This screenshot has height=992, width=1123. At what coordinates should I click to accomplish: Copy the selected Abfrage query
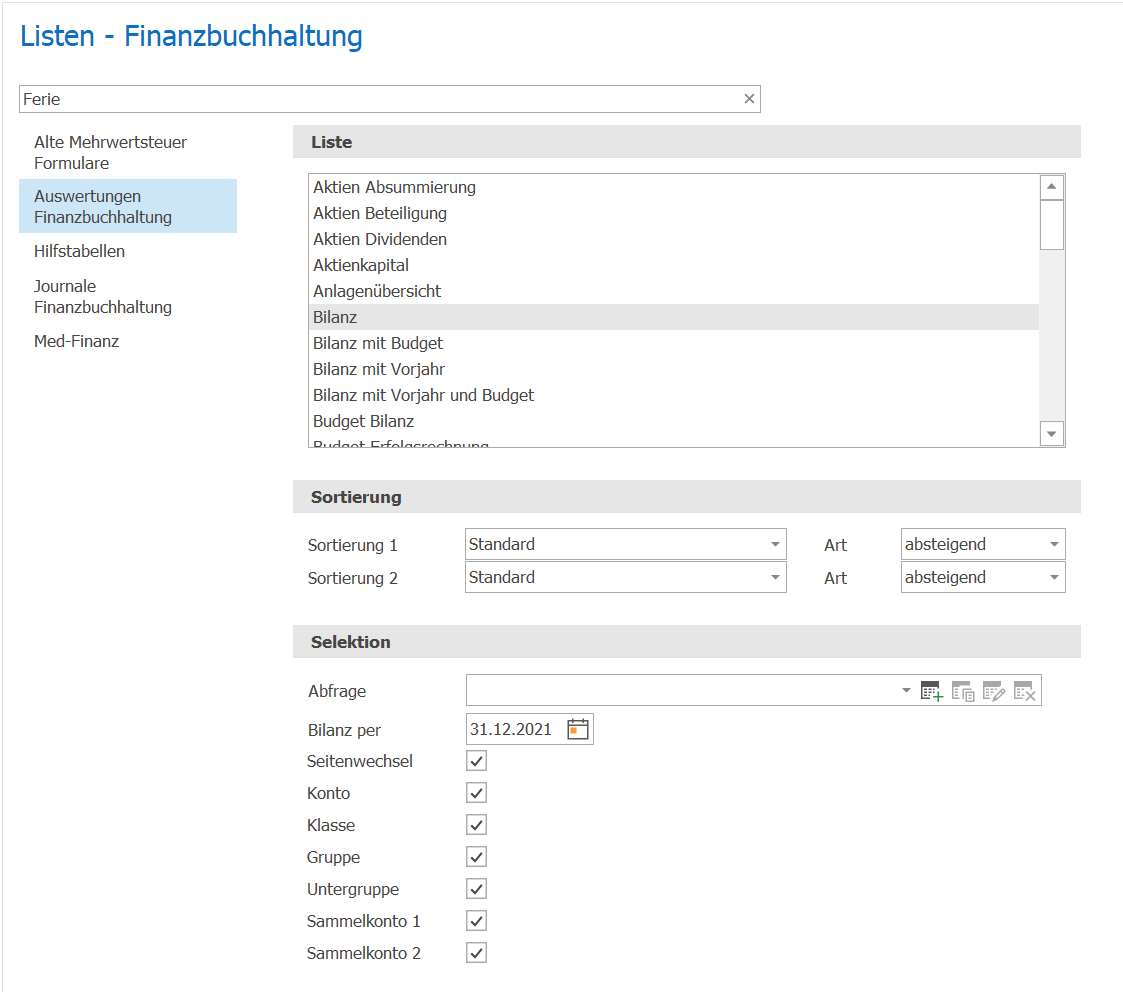[x=963, y=691]
